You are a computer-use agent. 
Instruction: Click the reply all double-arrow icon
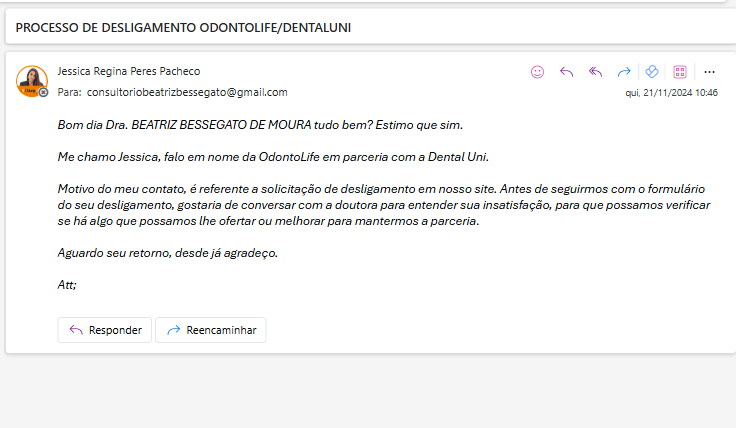[595, 72]
